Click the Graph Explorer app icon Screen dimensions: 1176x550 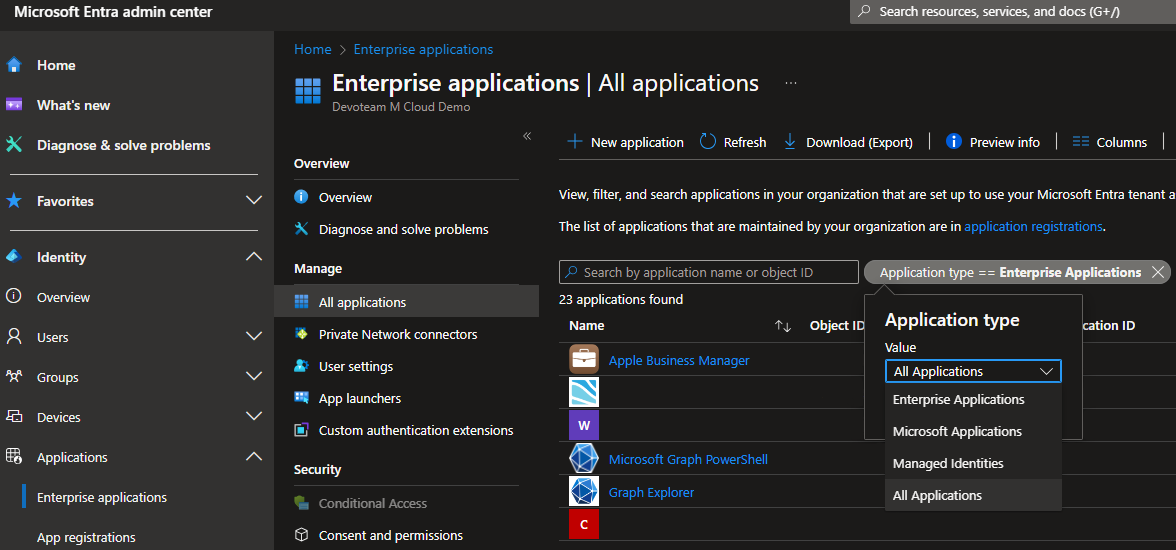pyautogui.click(x=584, y=491)
